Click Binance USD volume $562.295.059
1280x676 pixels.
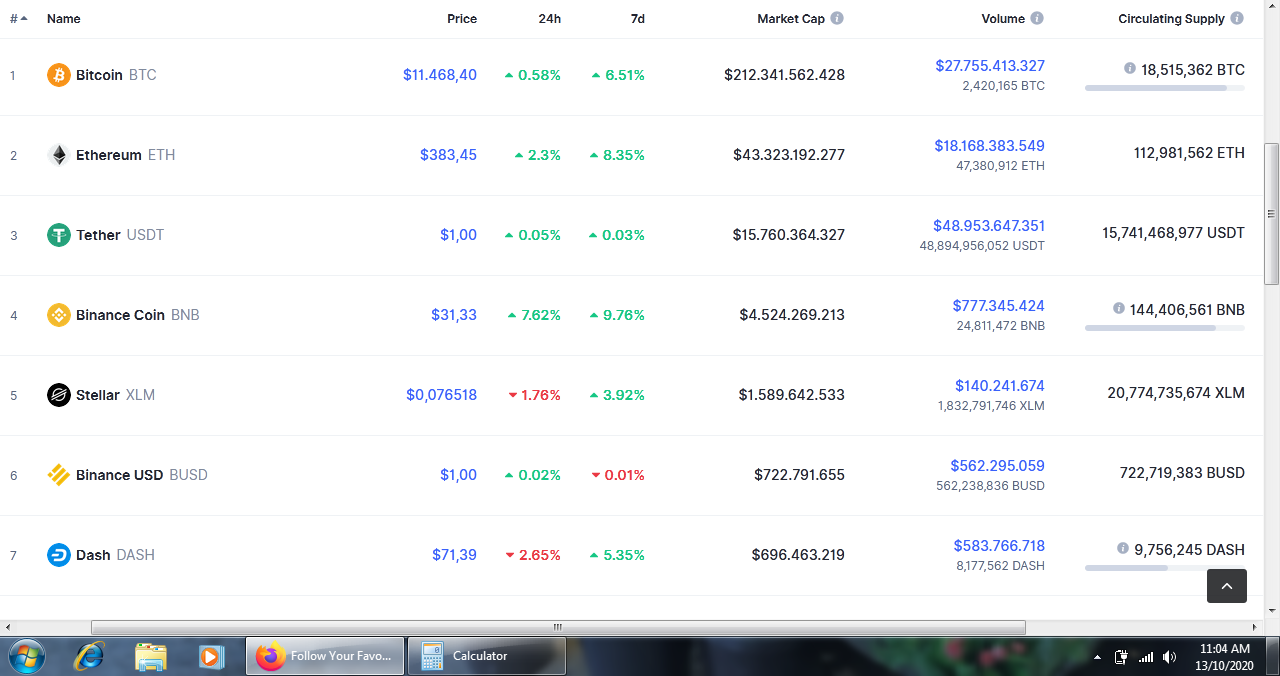998,466
